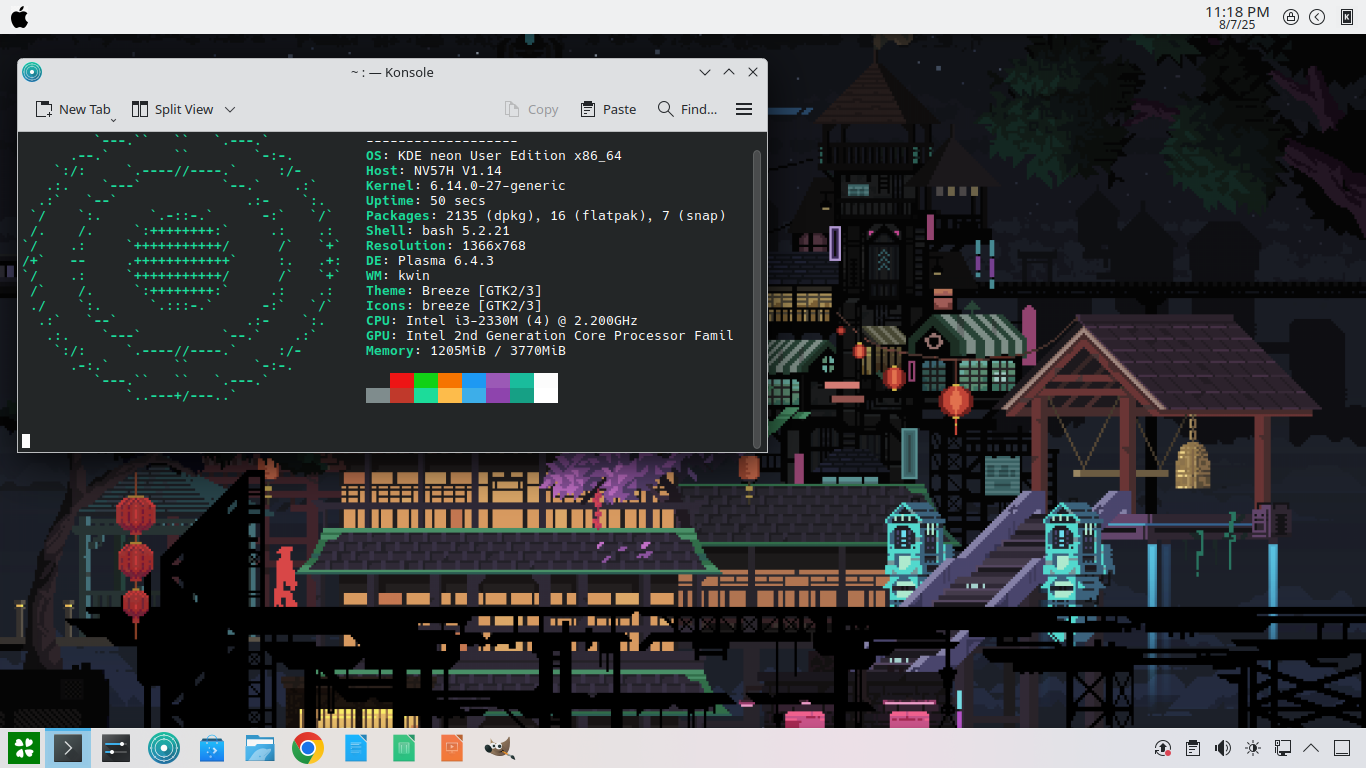This screenshot has width=1366, height=768.
Task: Click the Konsole terminal icon in taskbar
Action: 68,748
